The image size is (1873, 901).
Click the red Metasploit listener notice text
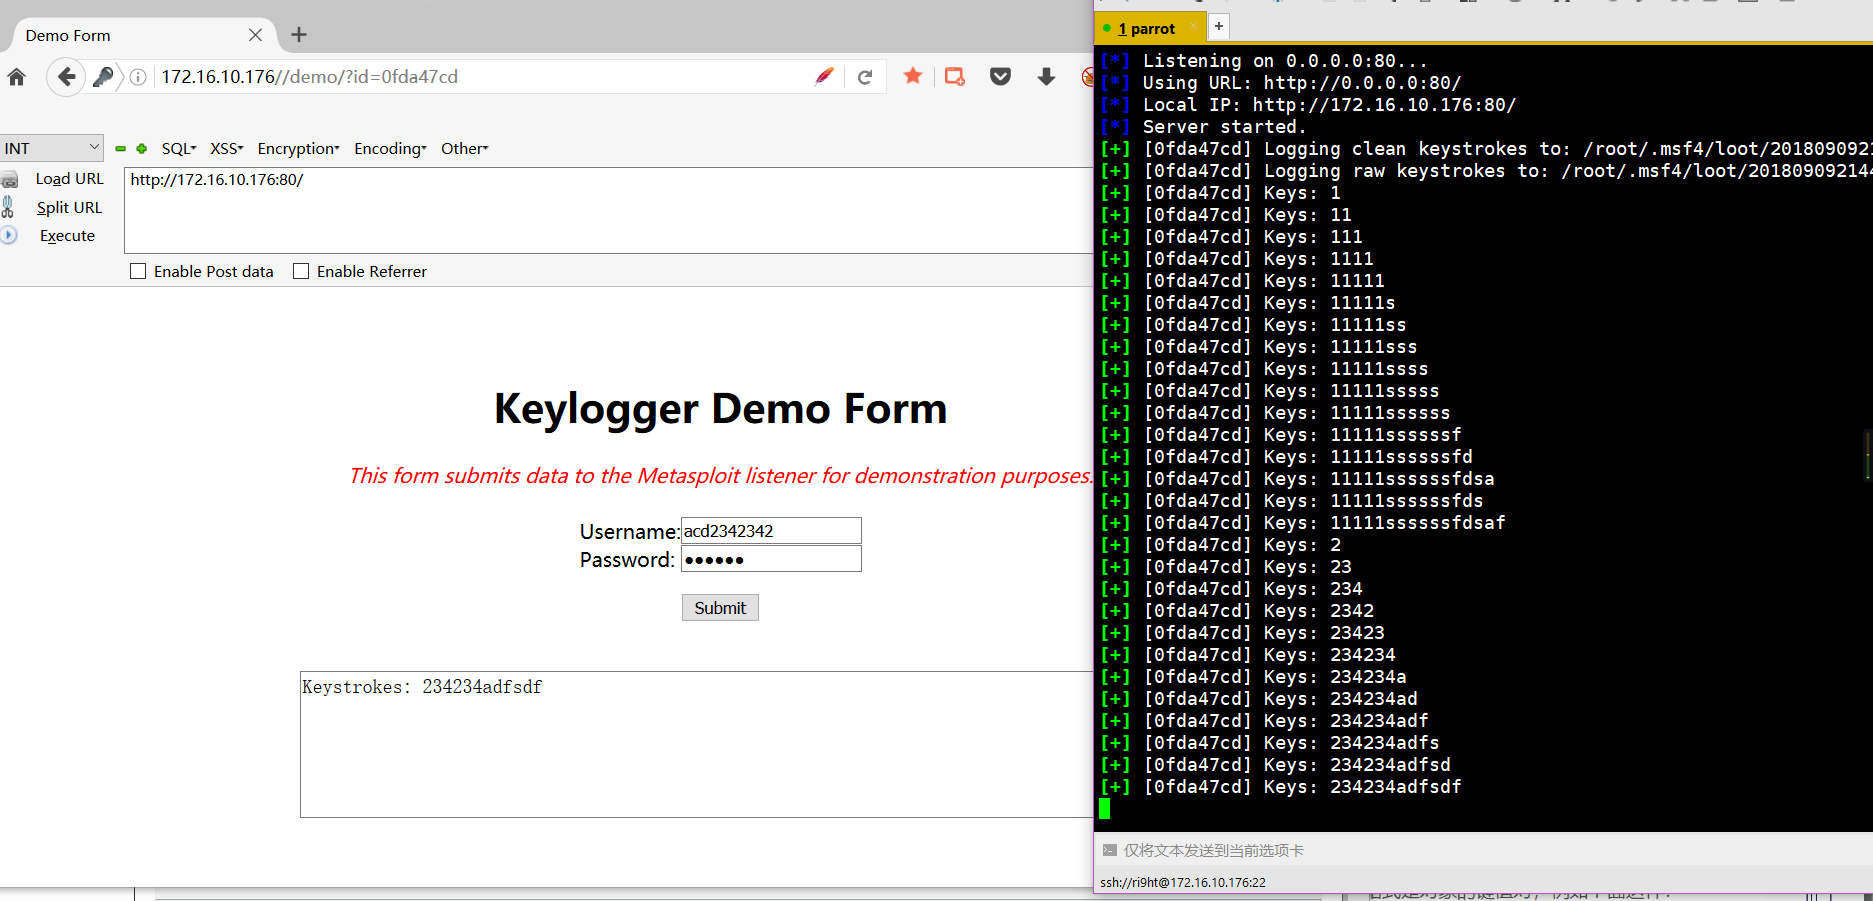pyautogui.click(x=720, y=476)
